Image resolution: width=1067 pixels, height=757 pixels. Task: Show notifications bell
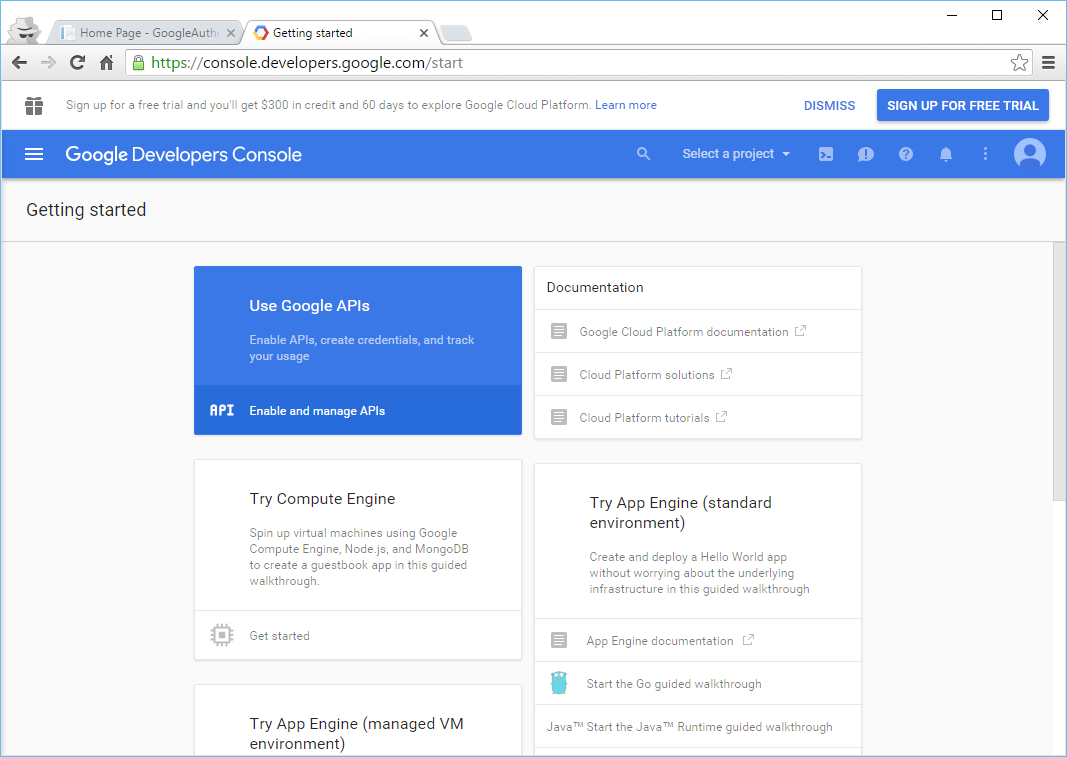pyautogui.click(x=946, y=155)
